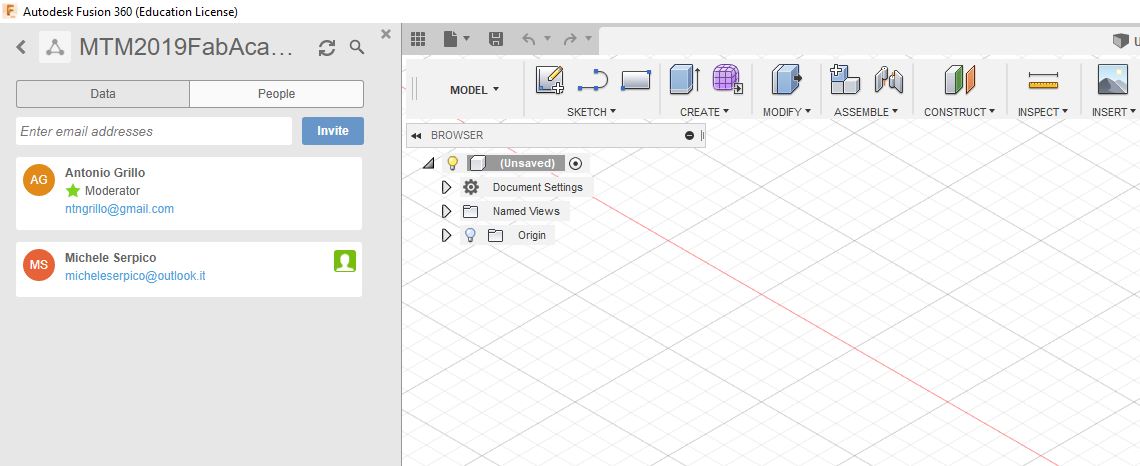Image resolution: width=1140 pixels, height=466 pixels.
Task: Click the AG avatar of Antonio Grillo
Action: point(39,180)
